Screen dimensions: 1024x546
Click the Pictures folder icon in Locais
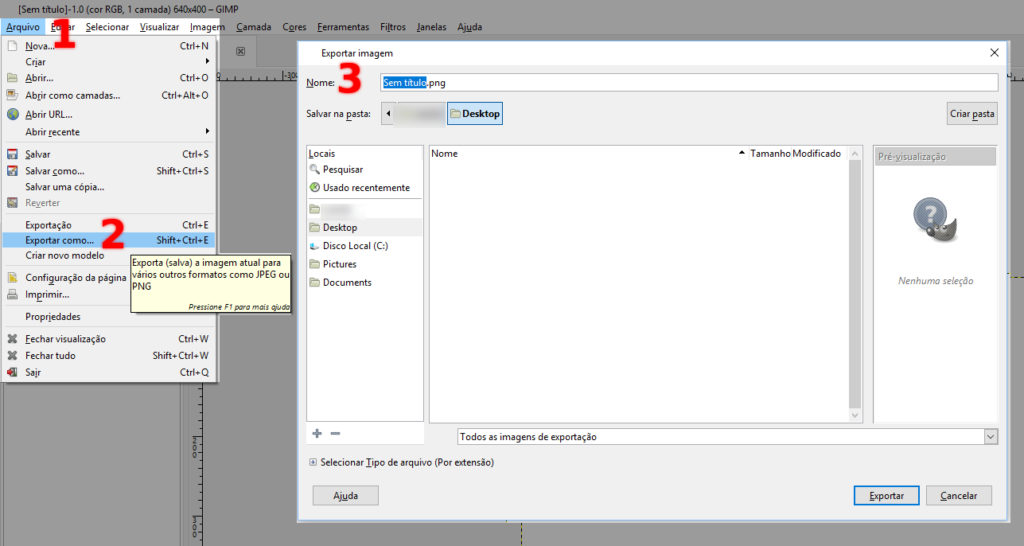(x=315, y=264)
